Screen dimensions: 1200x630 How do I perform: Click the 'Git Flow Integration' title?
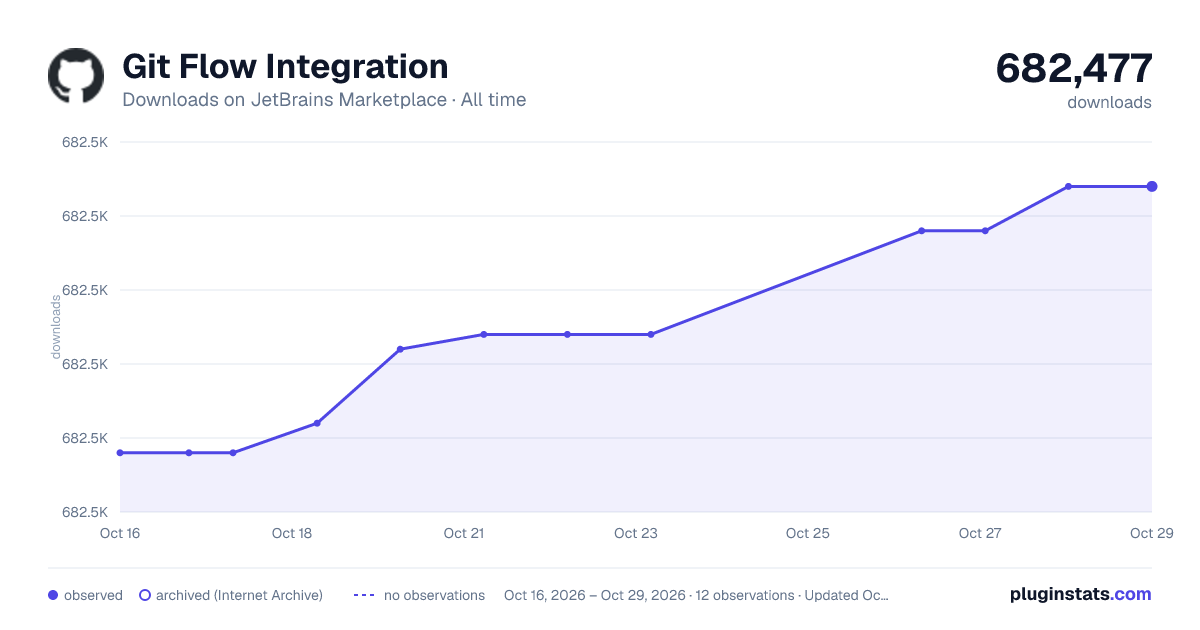285,66
